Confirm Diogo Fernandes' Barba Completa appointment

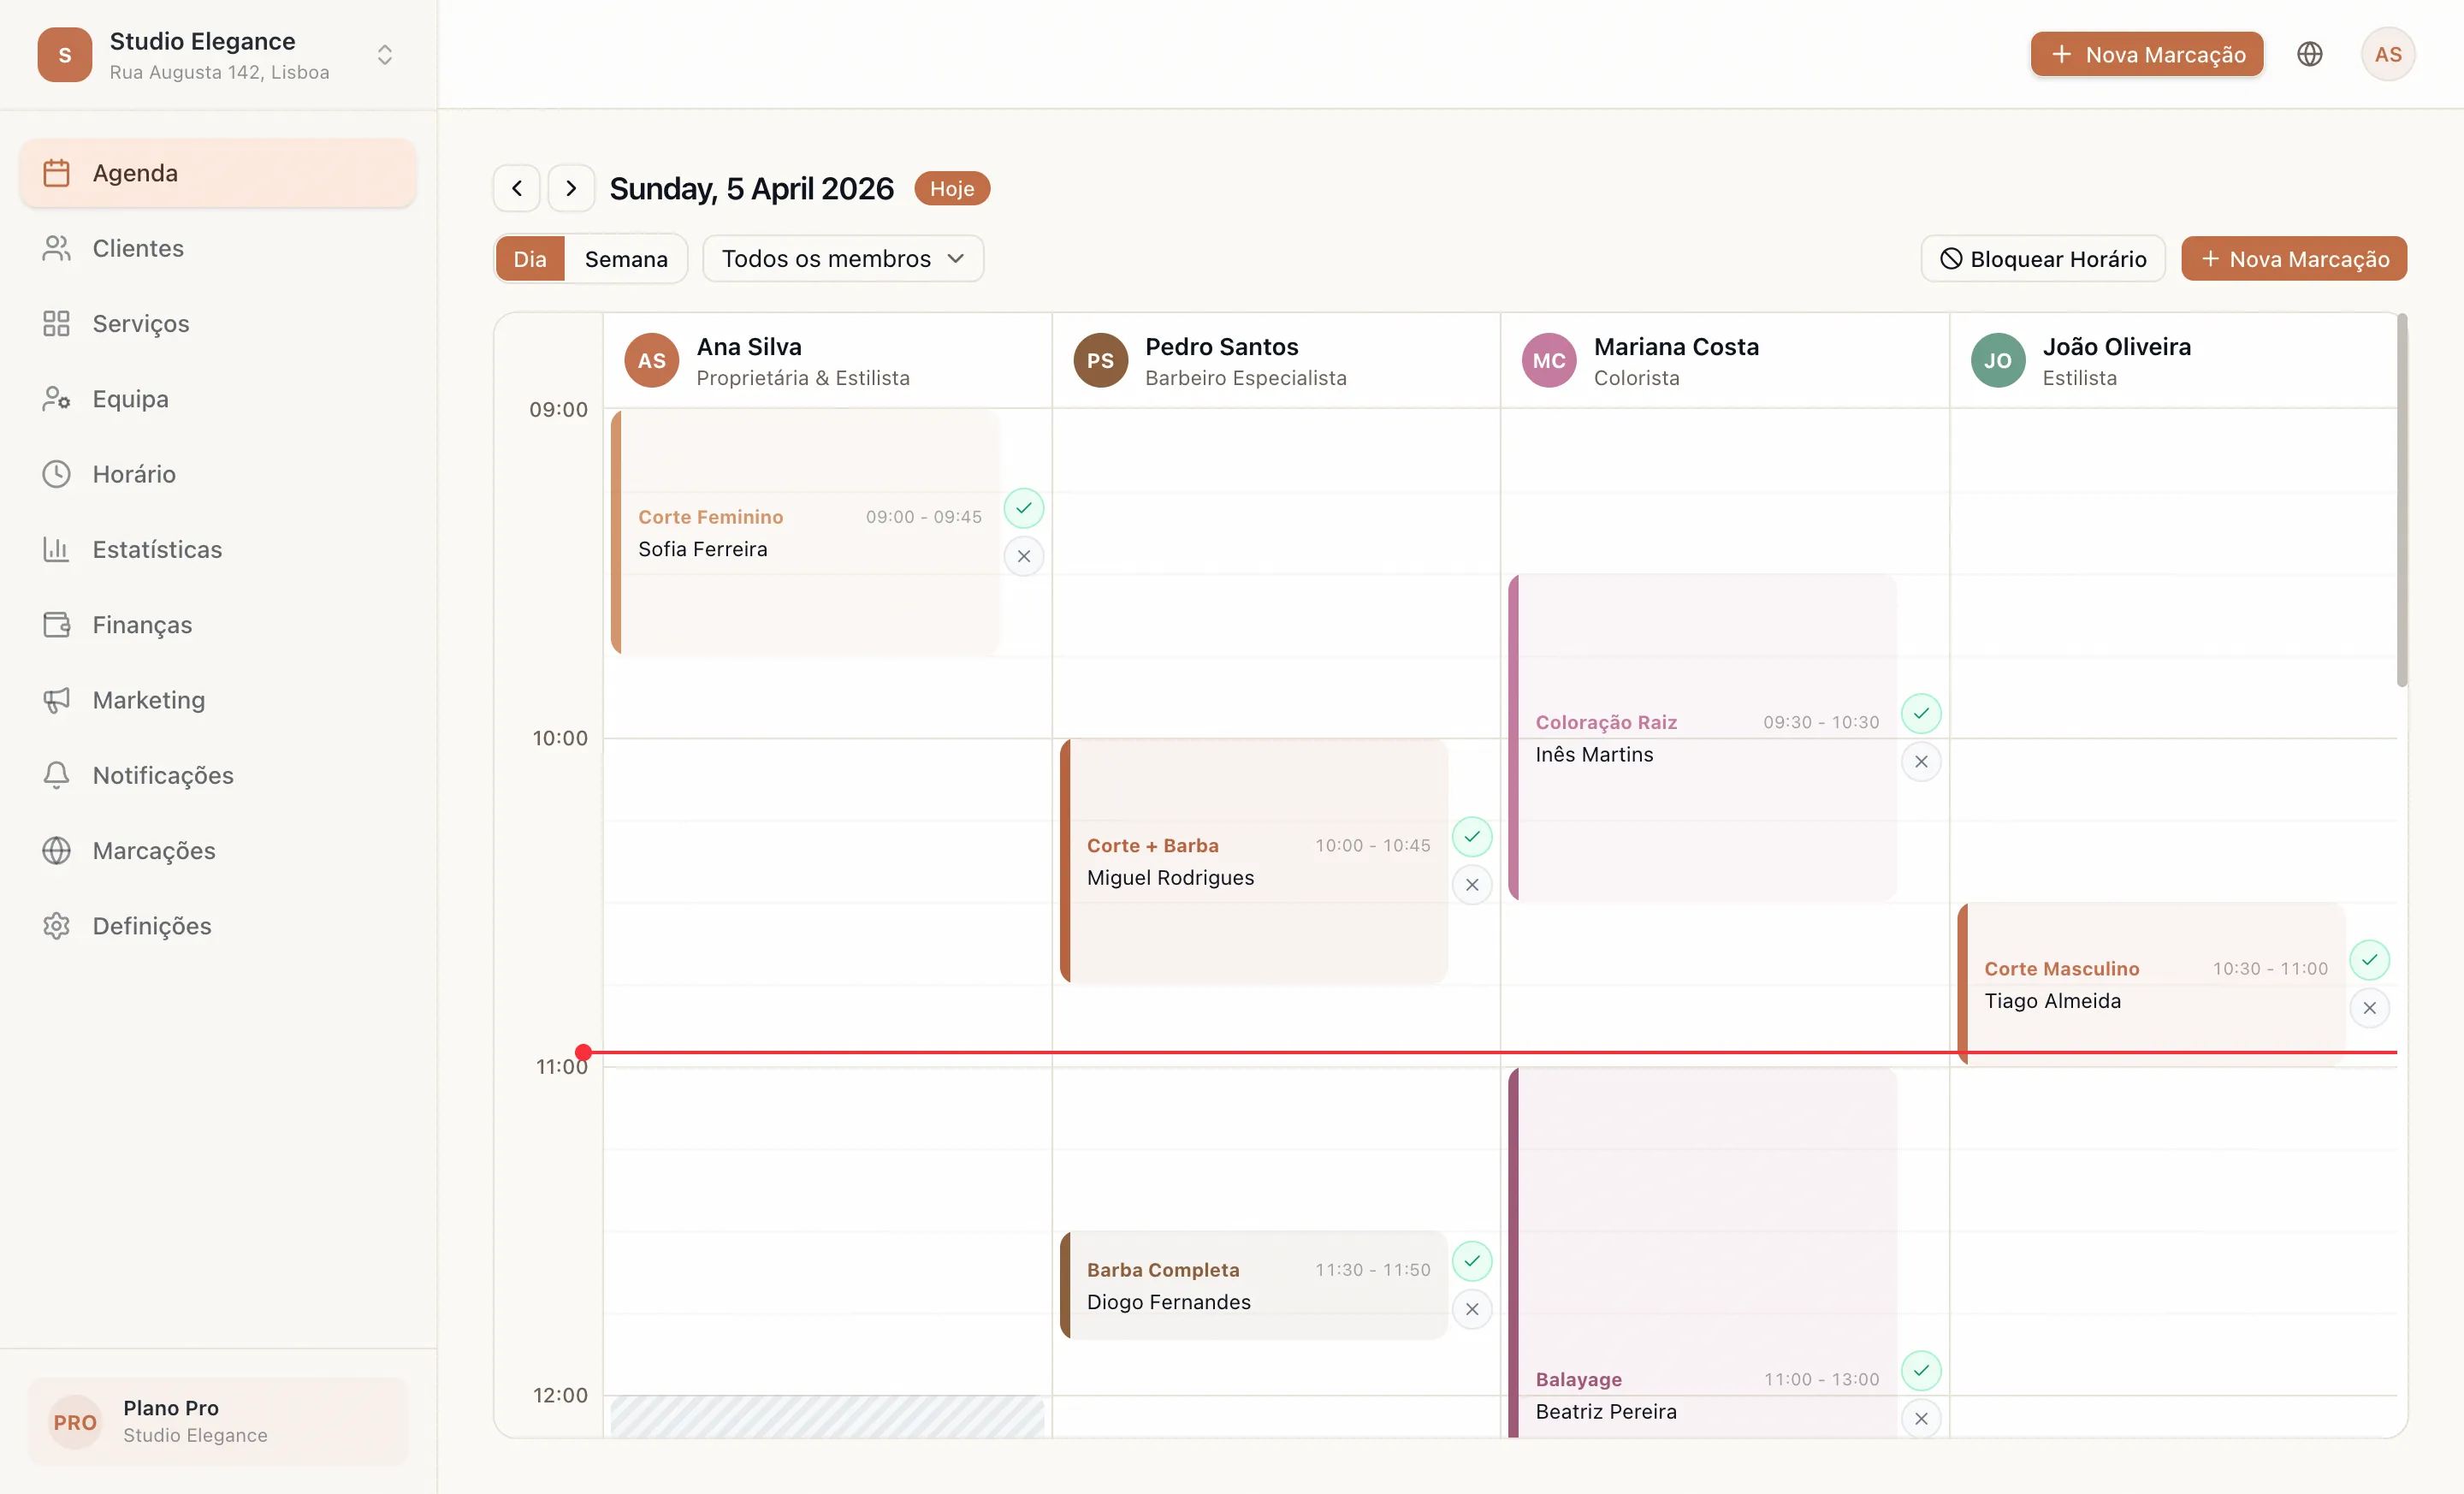click(1472, 1261)
